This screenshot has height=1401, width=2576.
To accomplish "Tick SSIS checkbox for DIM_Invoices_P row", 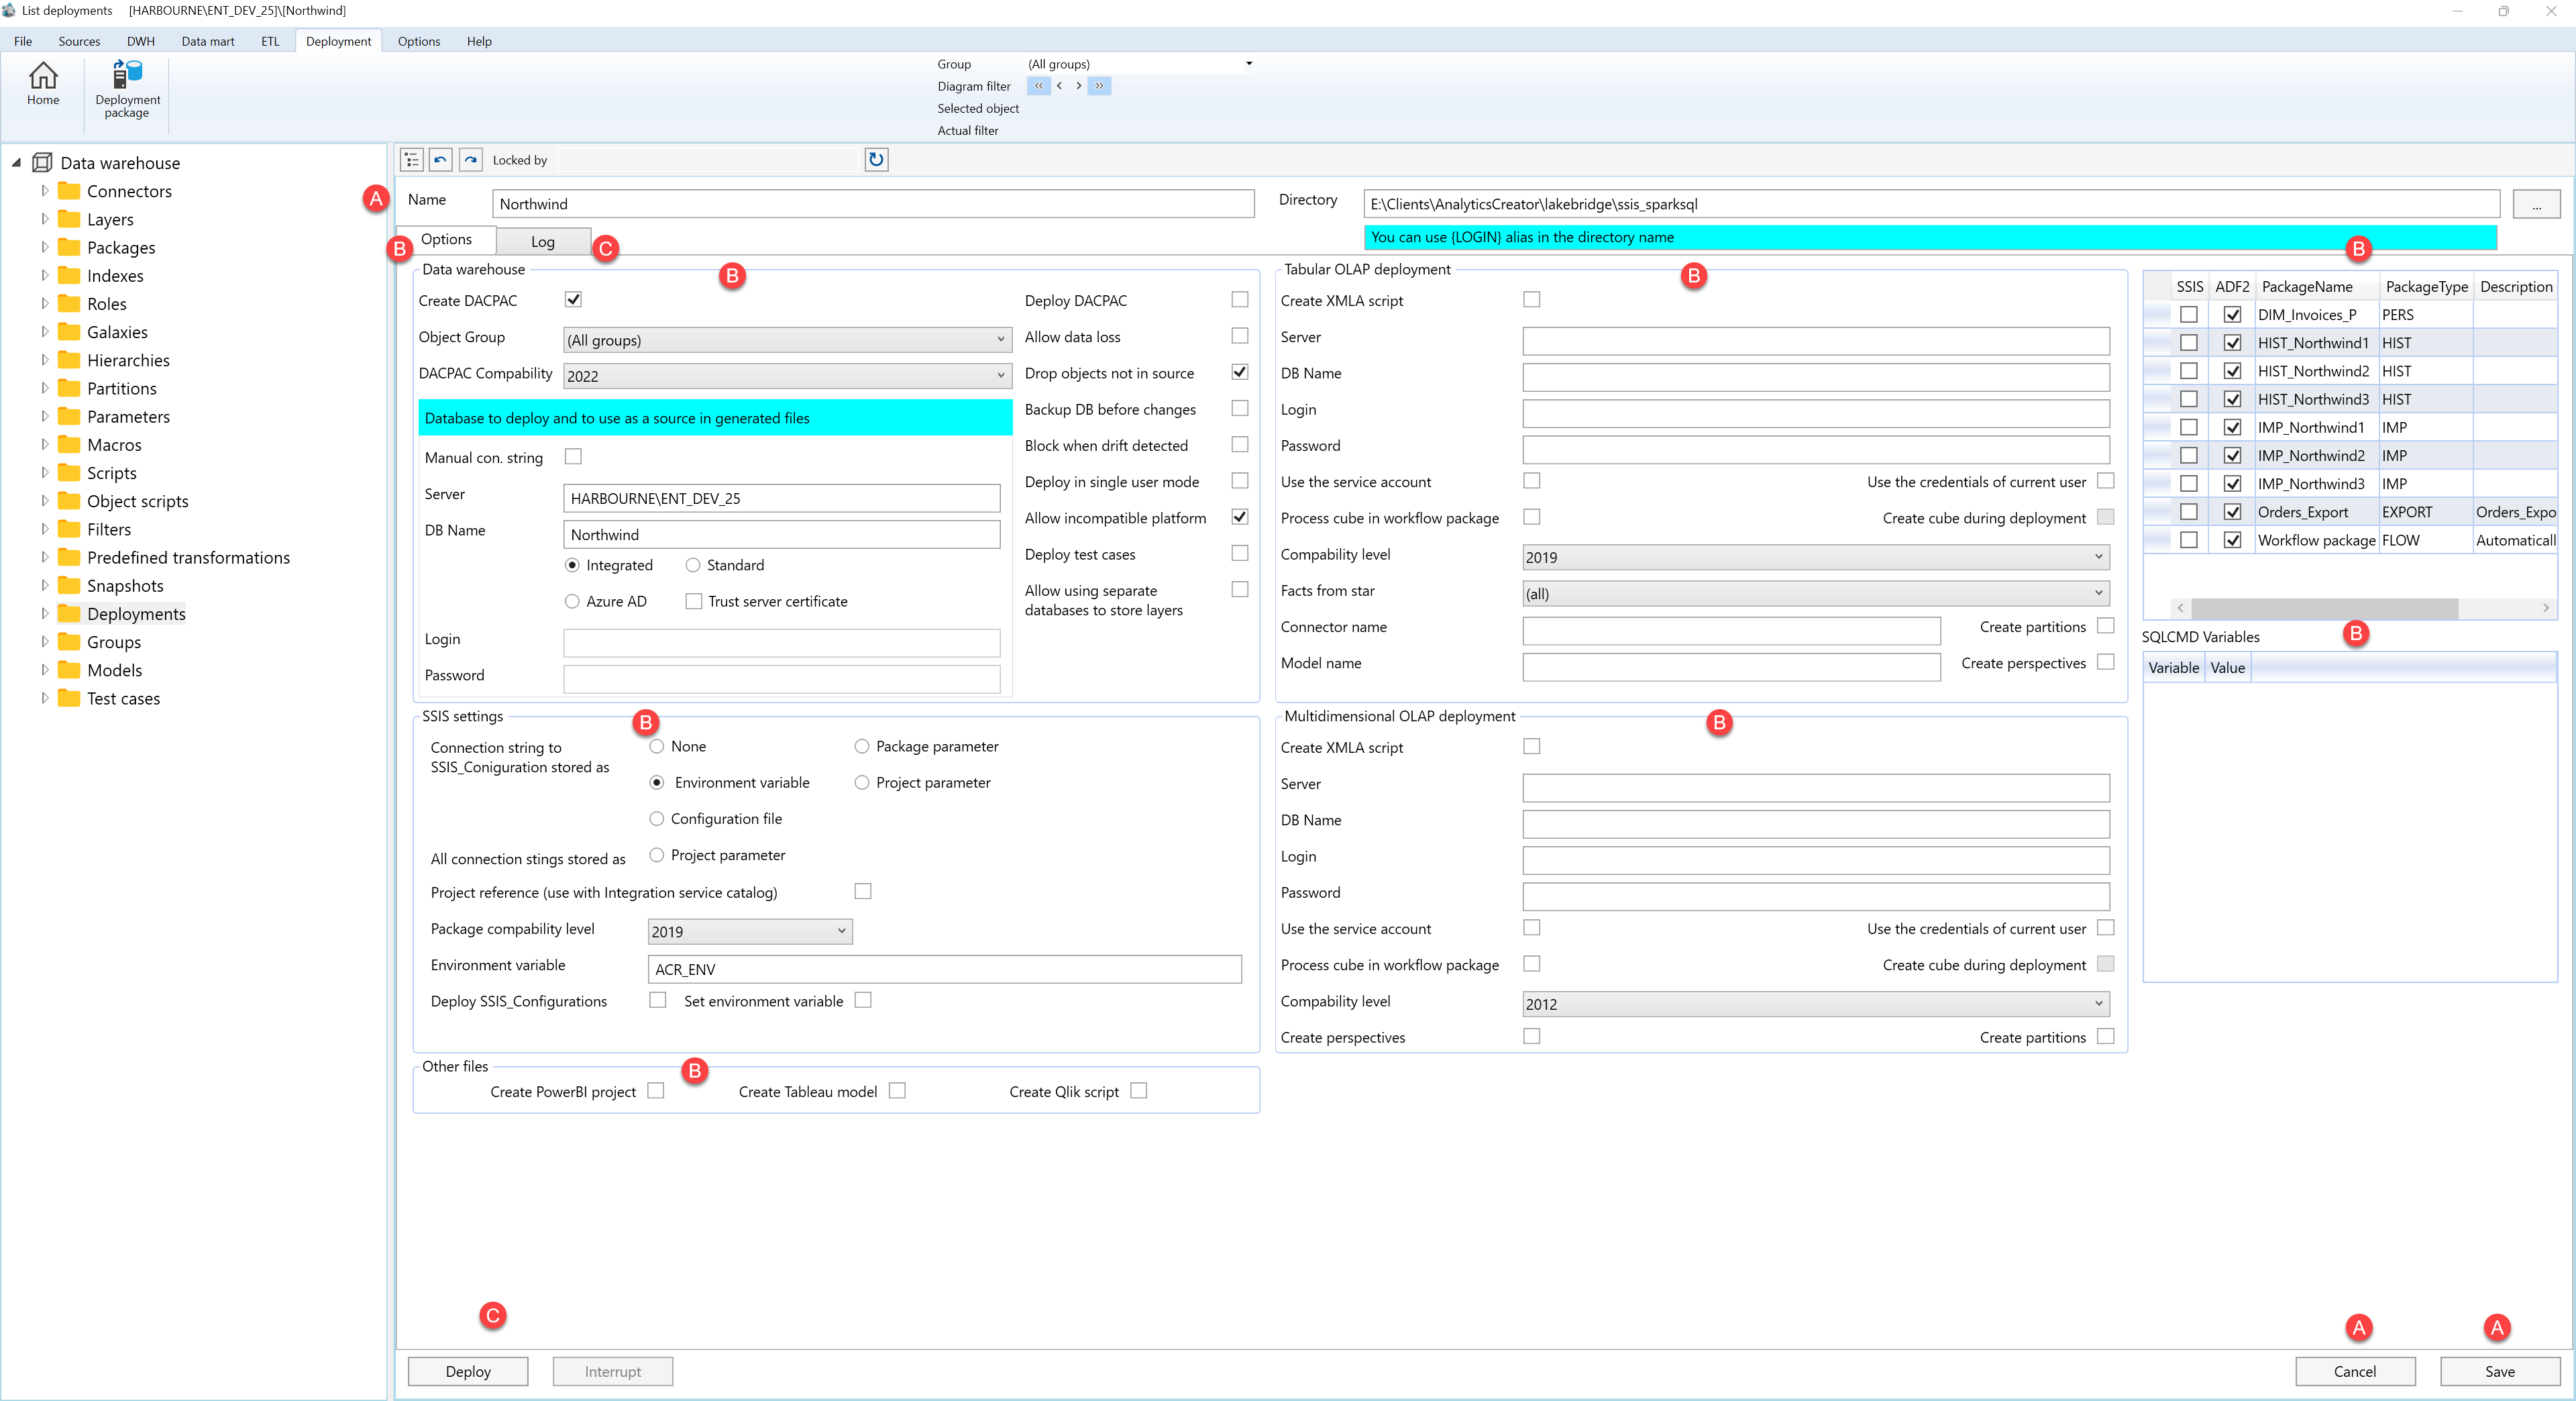I will click(2189, 314).
